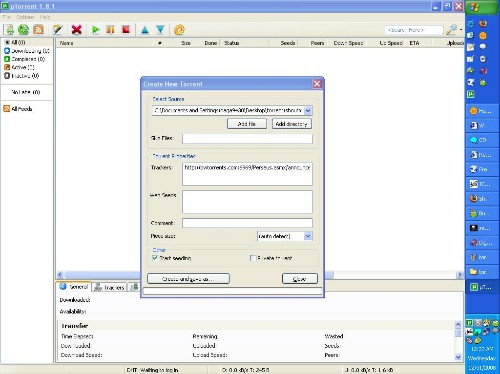Click the orange Pause torrent icon
The height and width of the screenshot is (374, 500).
click(110, 30)
